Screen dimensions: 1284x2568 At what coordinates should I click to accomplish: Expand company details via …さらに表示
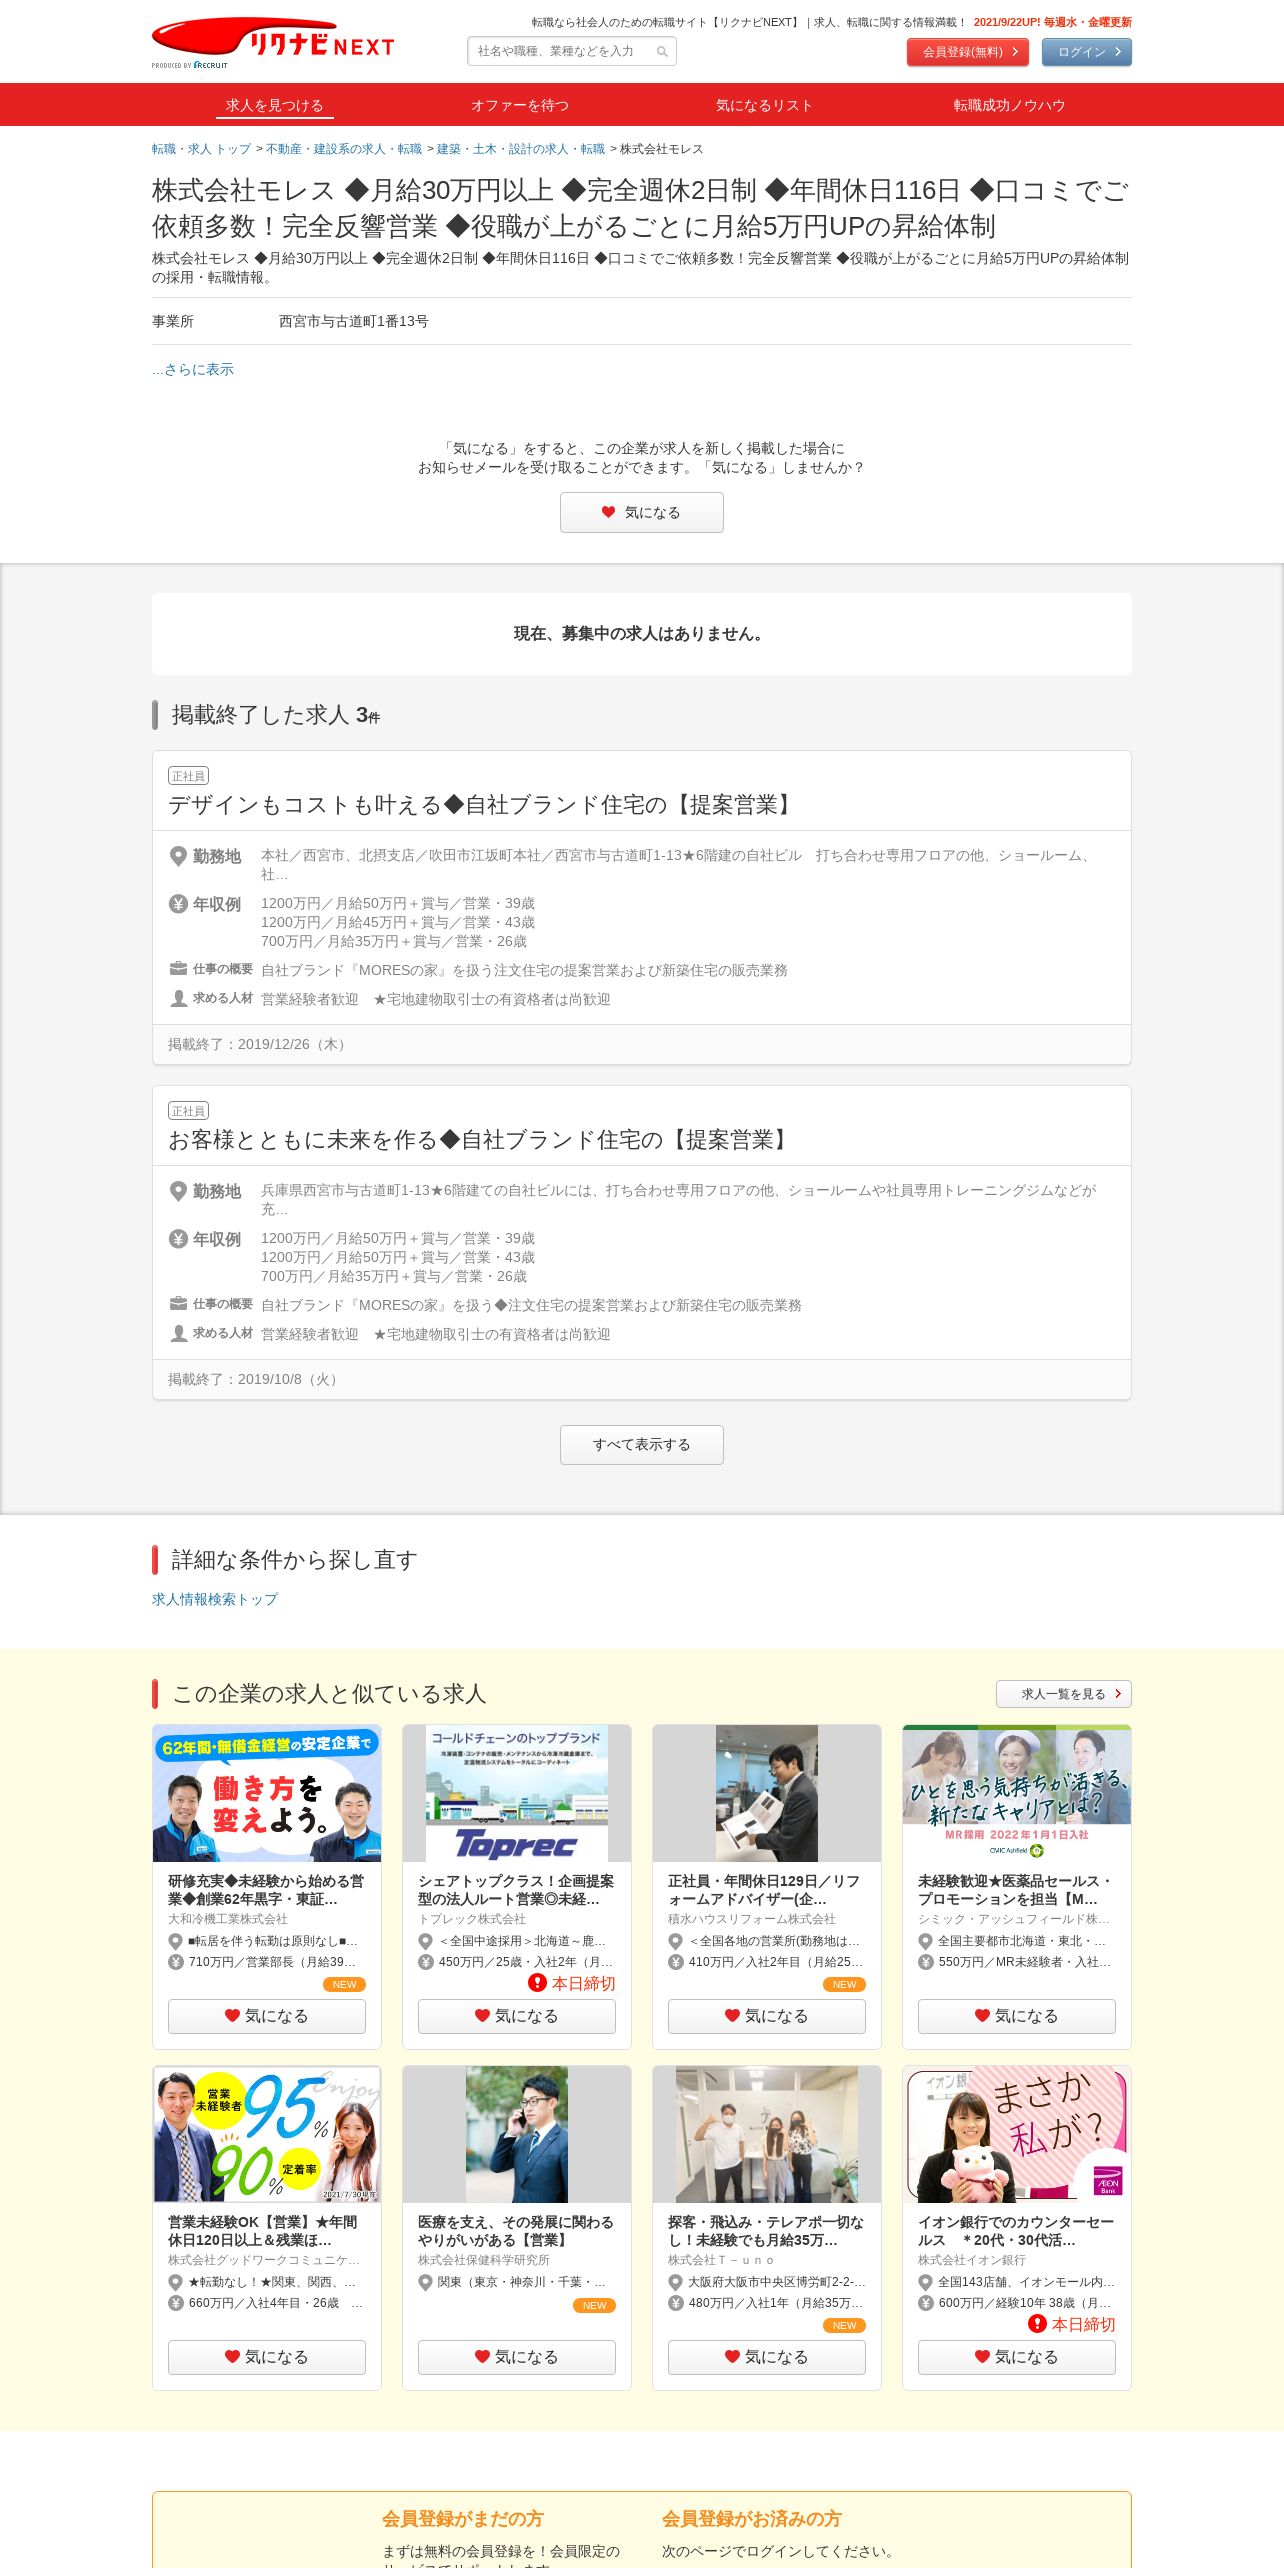(193, 370)
